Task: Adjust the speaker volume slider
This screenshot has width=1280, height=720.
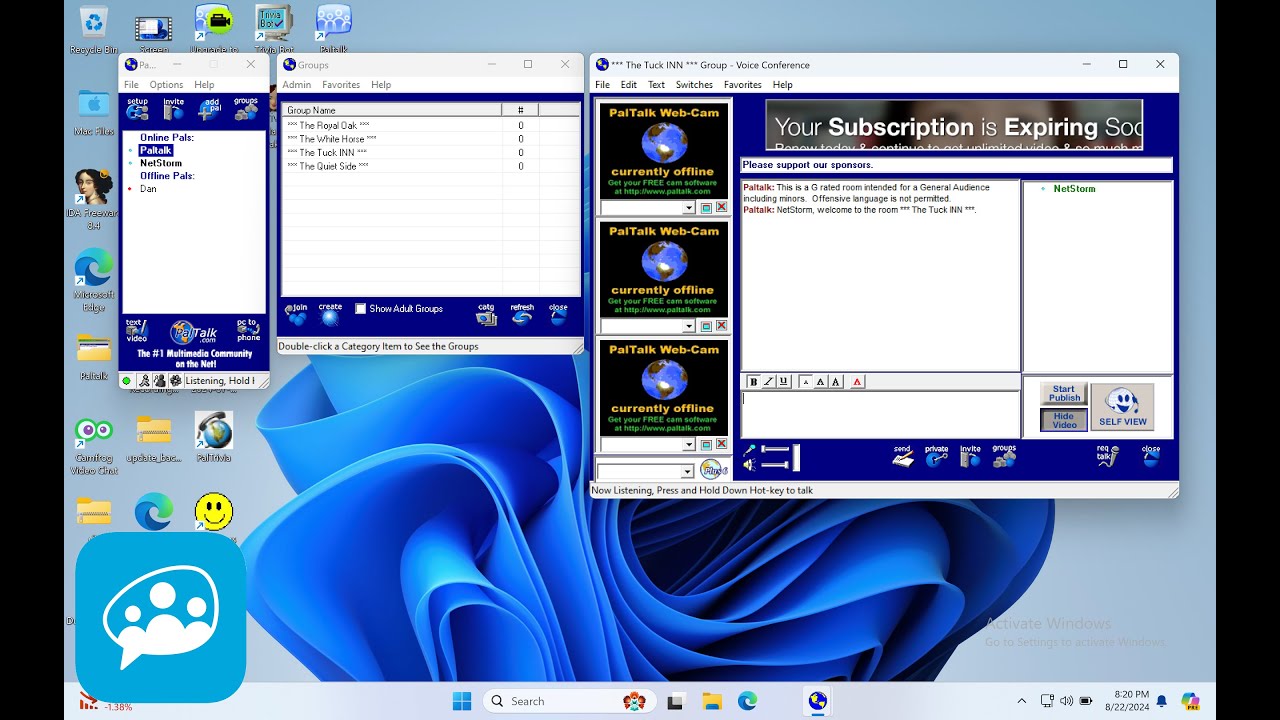Action: coord(776,464)
